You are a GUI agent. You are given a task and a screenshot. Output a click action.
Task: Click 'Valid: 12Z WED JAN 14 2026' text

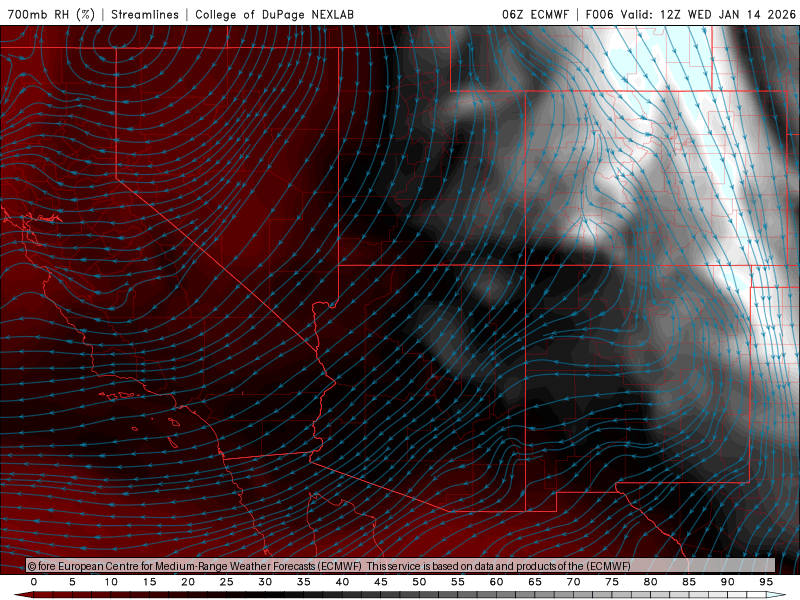708,14
